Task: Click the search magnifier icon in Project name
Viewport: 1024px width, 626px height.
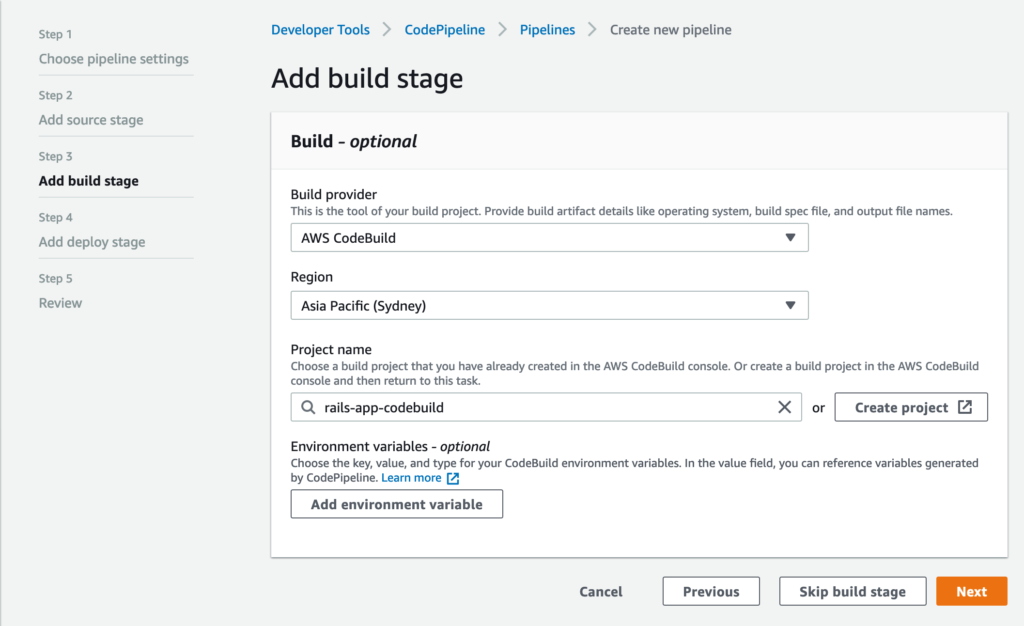Action: point(308,407)
